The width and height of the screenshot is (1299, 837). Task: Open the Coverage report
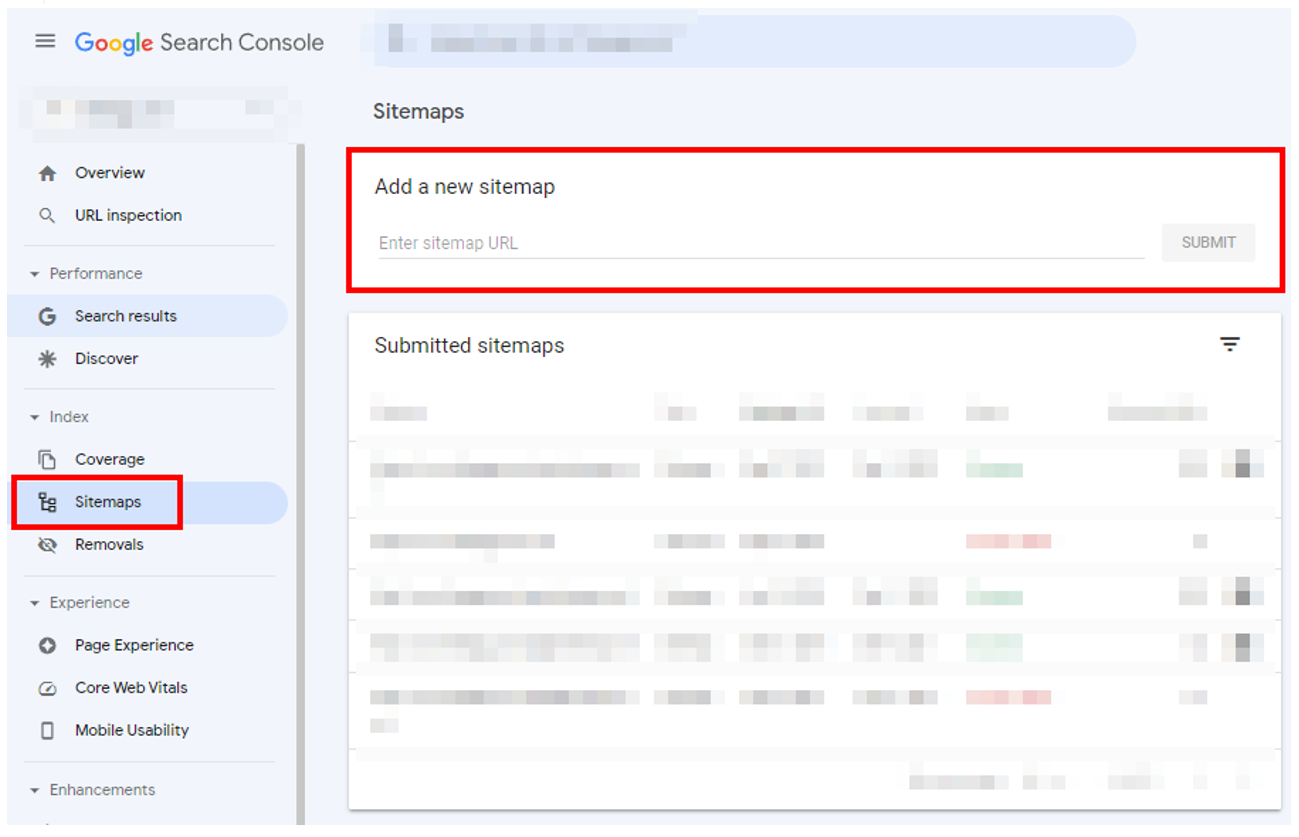[110, 460]
